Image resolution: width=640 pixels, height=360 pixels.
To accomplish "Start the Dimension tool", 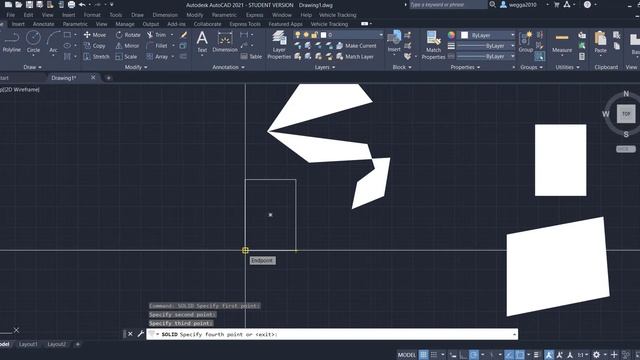I will point(225,42).
